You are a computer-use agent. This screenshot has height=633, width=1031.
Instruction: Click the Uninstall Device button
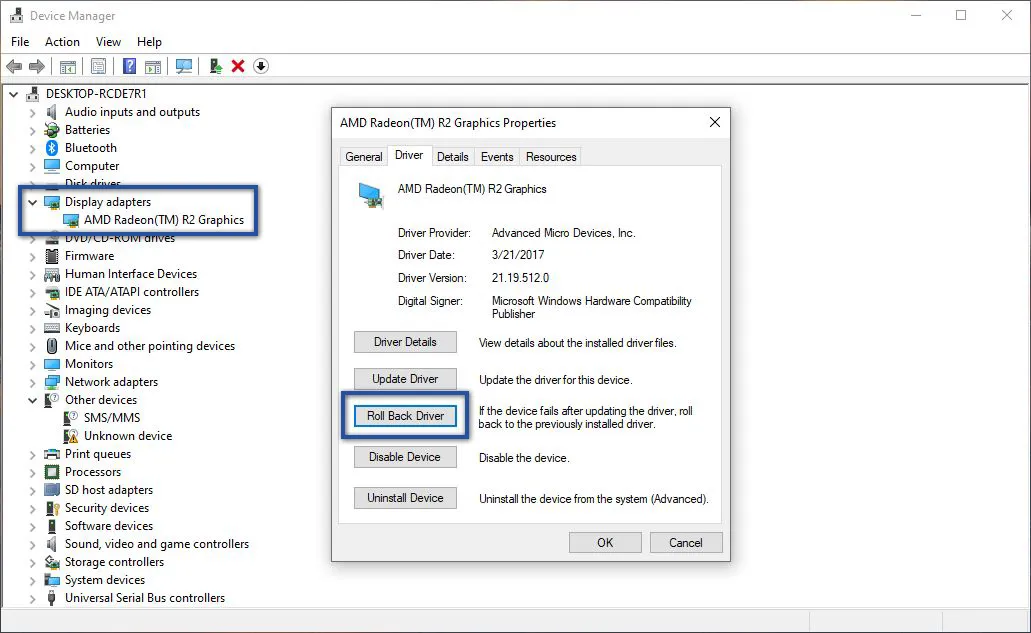pyautogui.click(x=405, y=498)
